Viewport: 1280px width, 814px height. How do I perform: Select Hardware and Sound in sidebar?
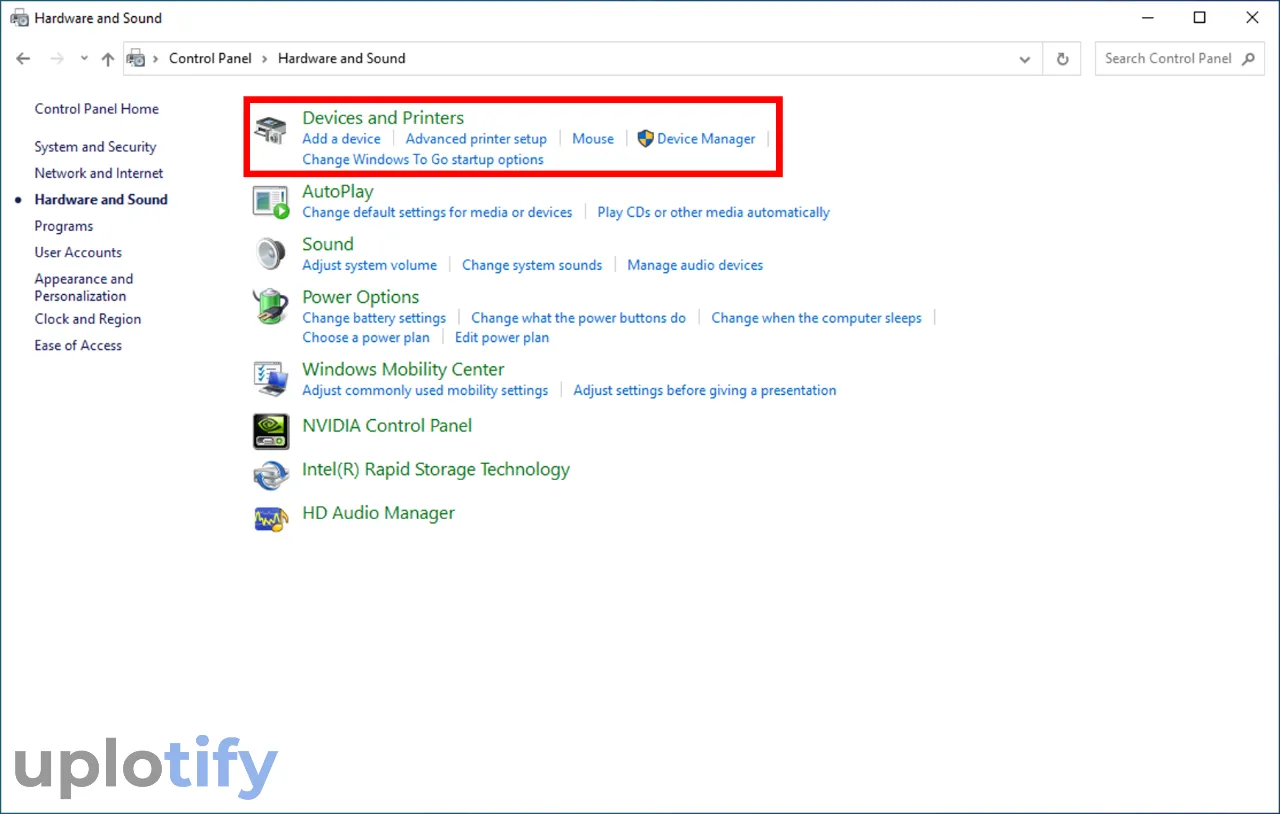[101, 199]
